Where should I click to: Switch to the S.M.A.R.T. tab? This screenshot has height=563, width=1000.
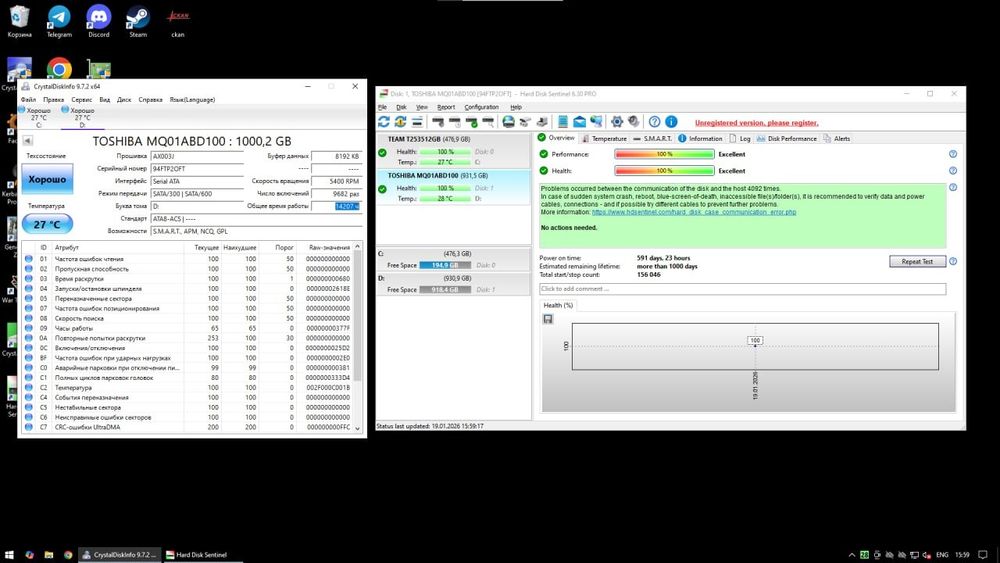coord(652,138)
